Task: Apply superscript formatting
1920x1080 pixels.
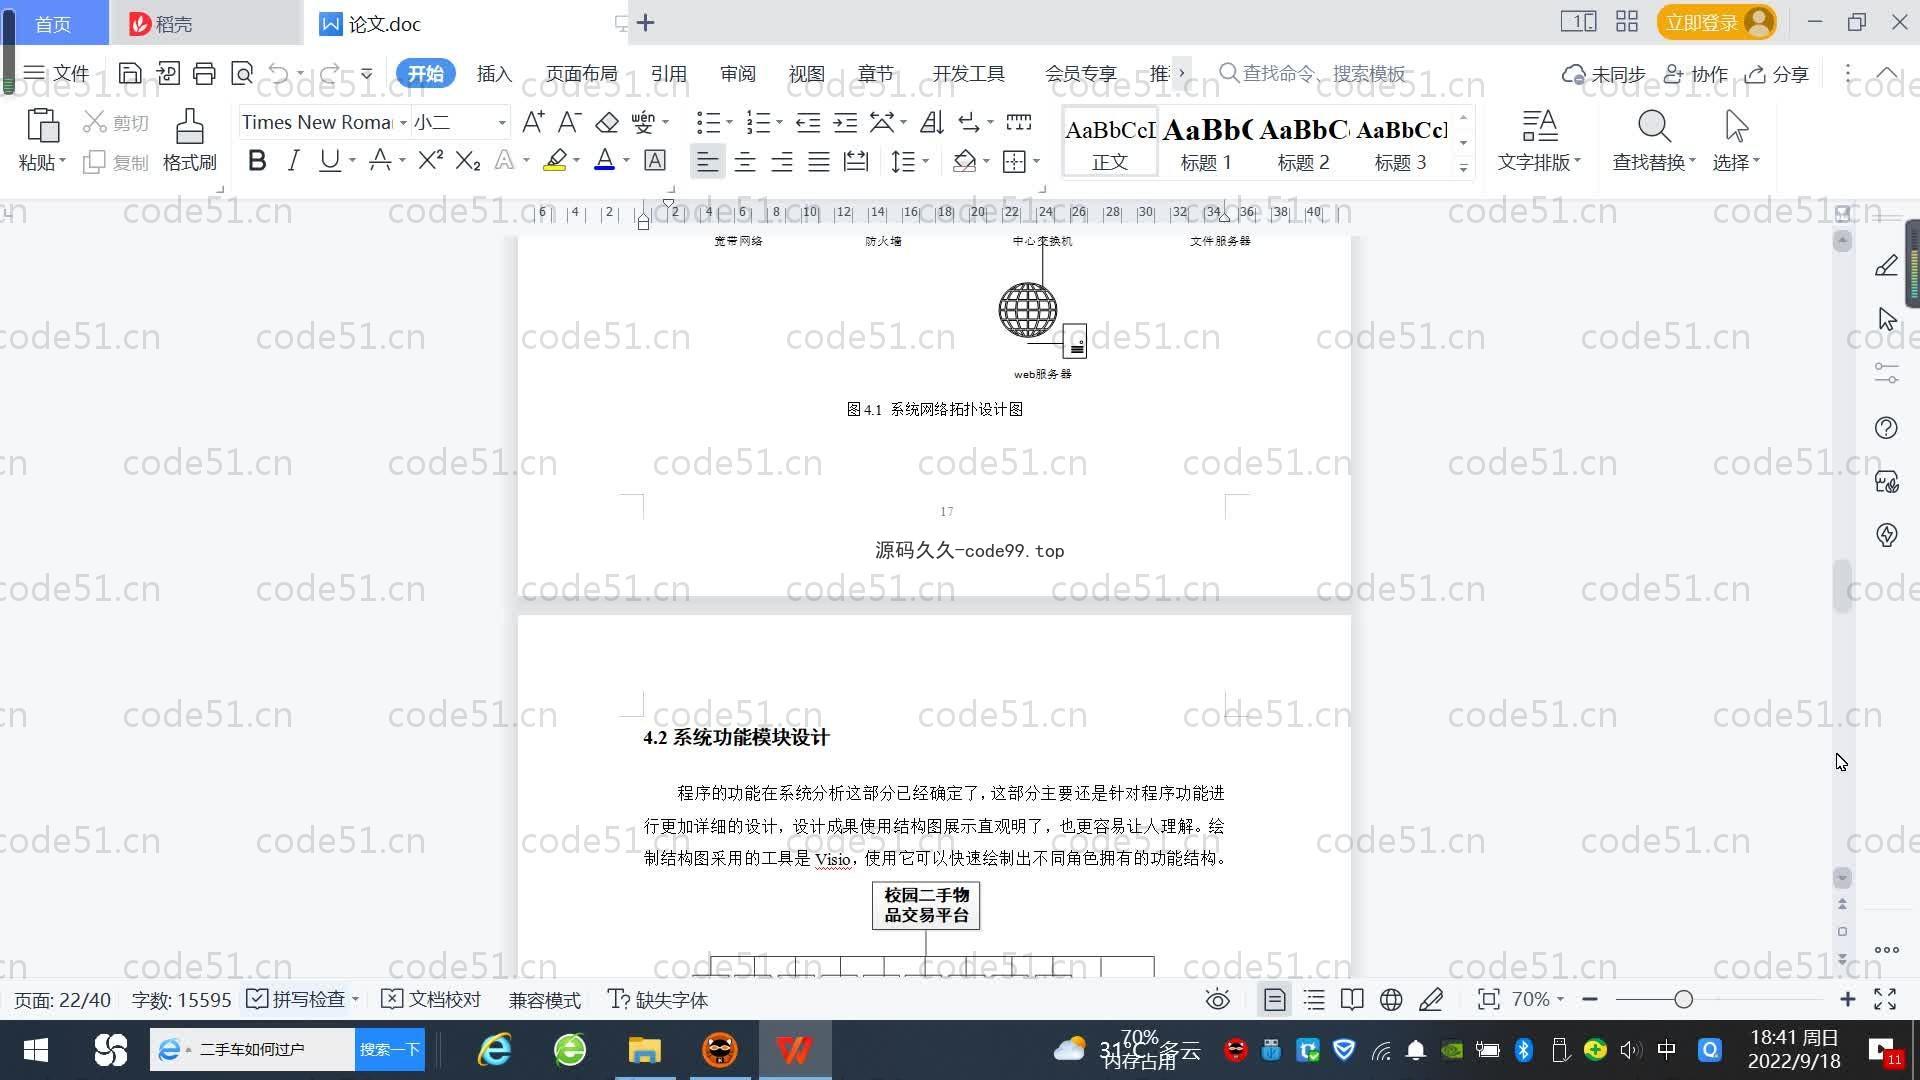Action: pos(430,161)
